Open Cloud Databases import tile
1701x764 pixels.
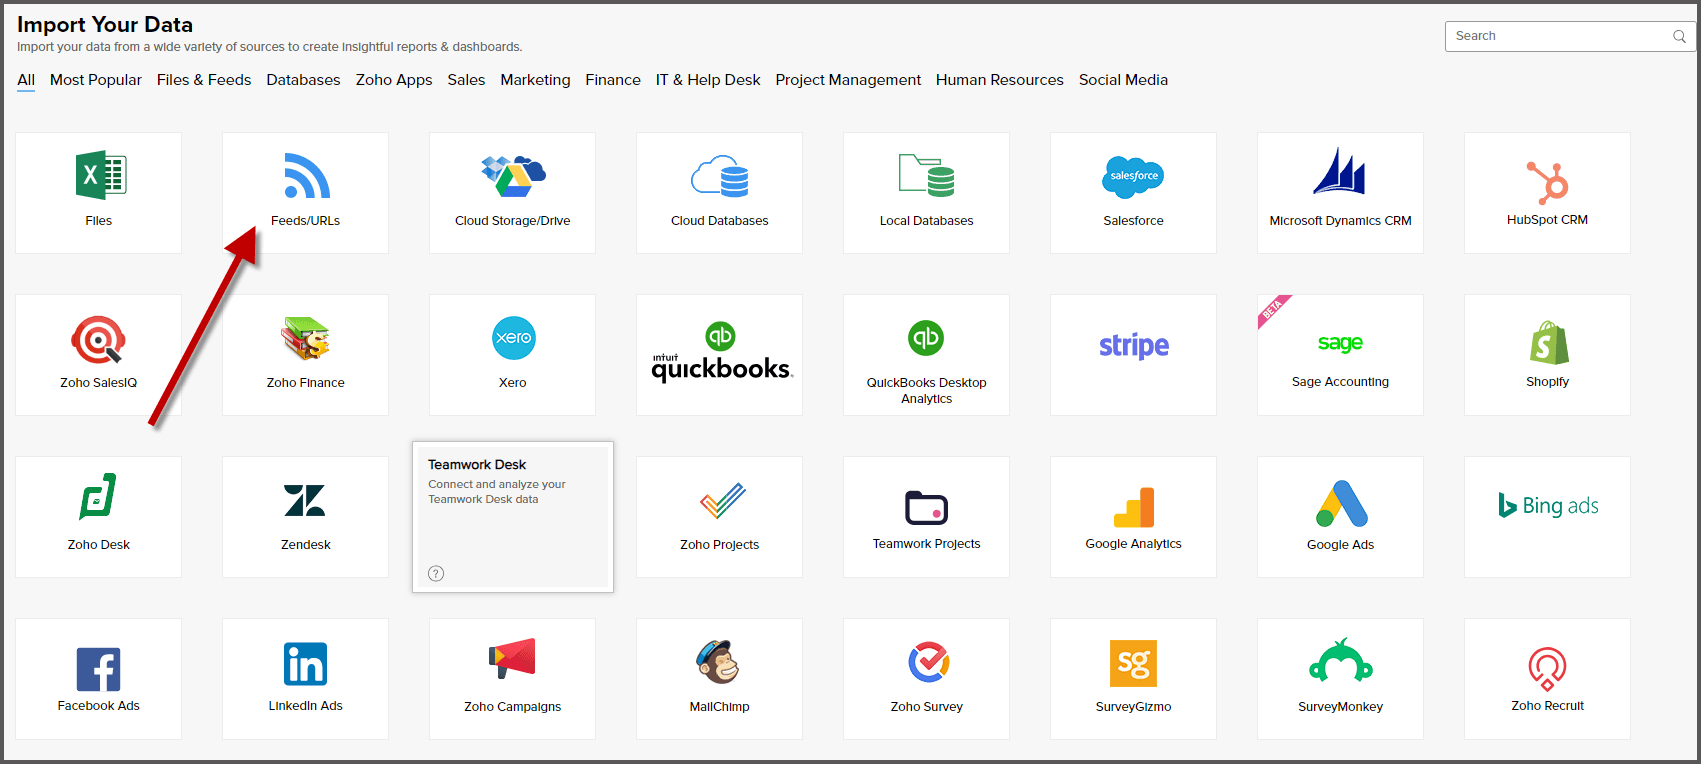[x=719, y=193]
